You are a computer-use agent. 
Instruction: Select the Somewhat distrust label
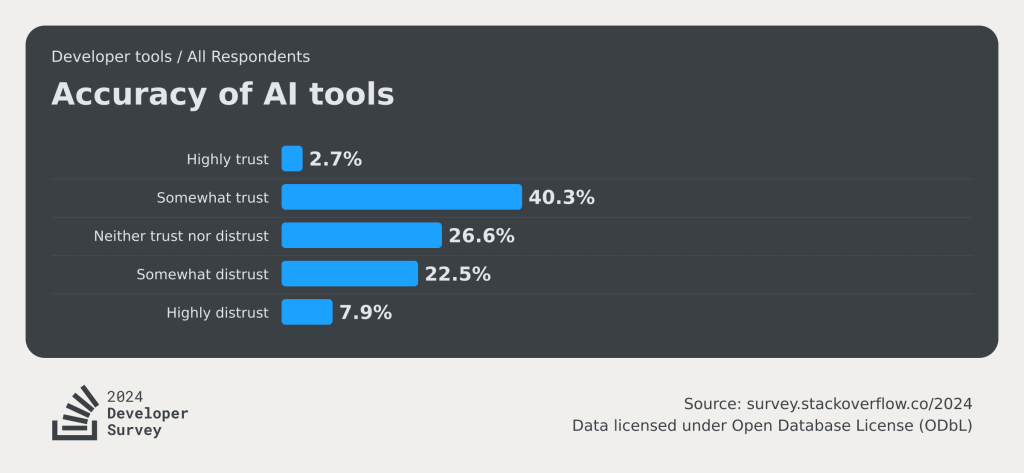pos(202,274)
